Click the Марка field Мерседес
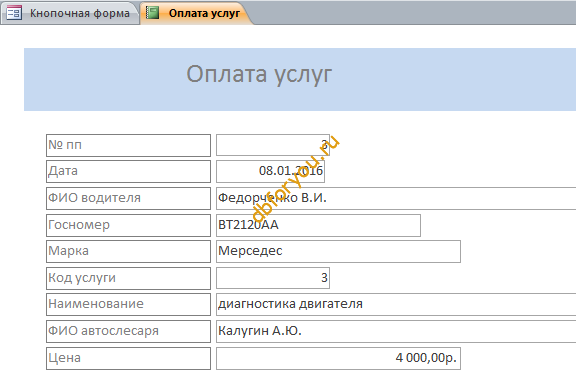 (x=338, y=251)
